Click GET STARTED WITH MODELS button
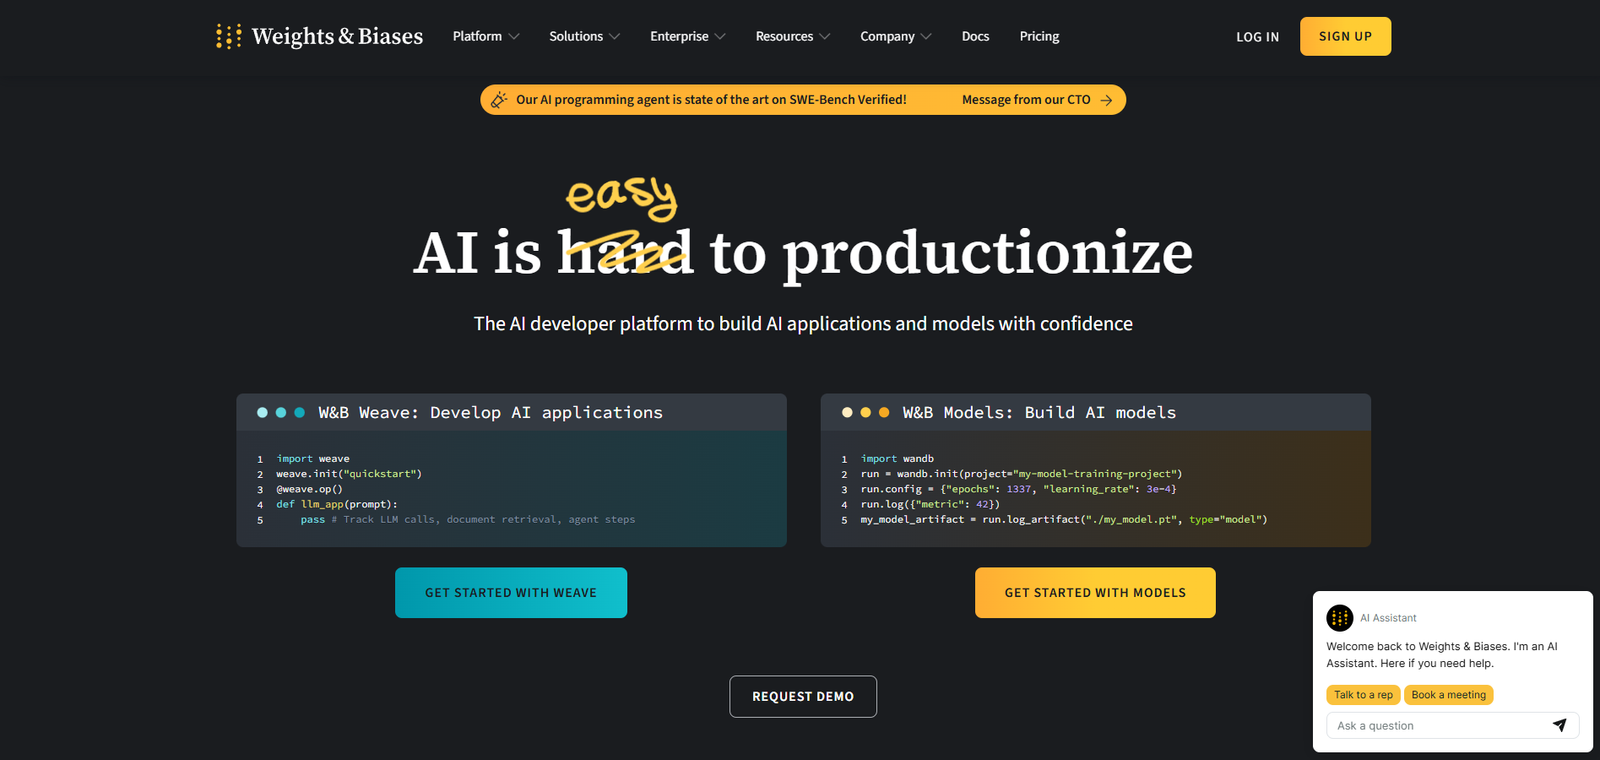Viewport: 1600px width, 760px height. (x=1095, y=593)
